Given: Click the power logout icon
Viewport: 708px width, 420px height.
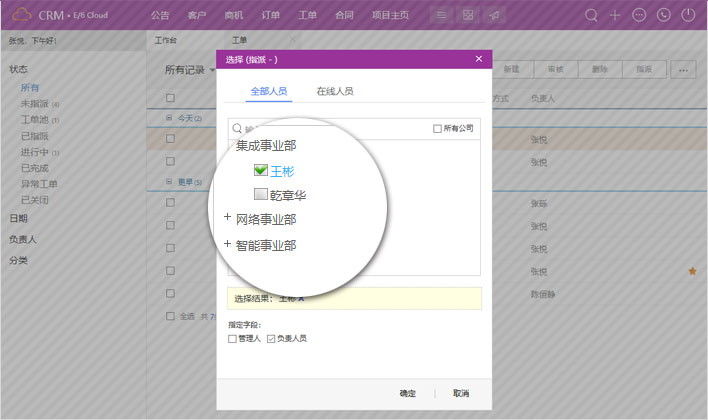Looking at the screenshot, I should (688, 15).
